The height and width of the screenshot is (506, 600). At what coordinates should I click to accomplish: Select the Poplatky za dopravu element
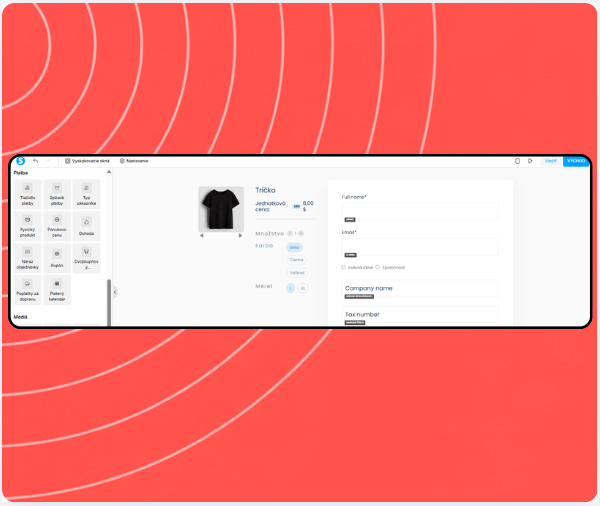click(x=28, y=290)
